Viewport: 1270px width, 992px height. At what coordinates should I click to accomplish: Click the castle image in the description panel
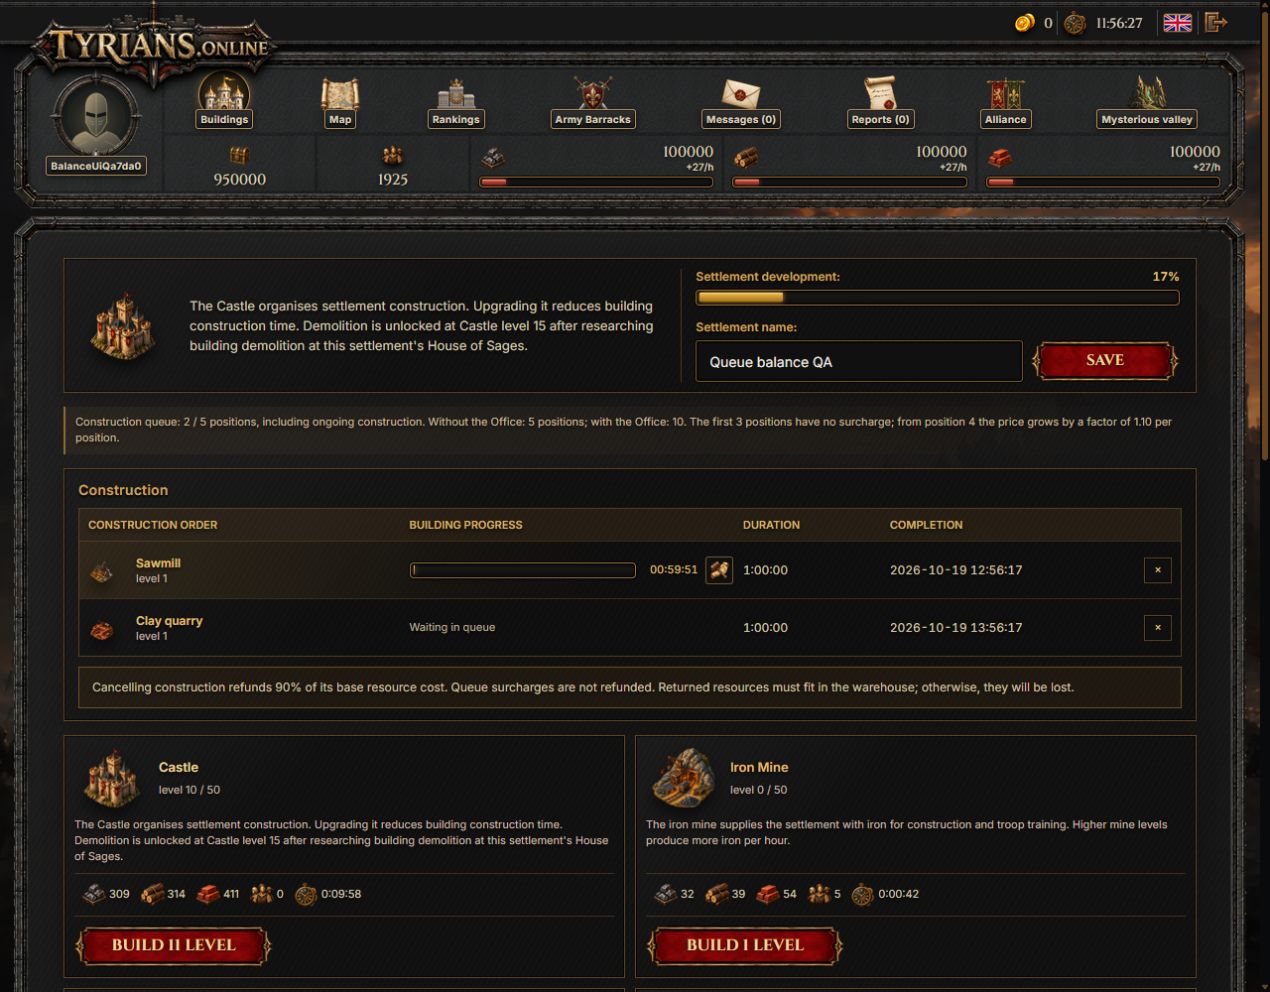point(123,325)
